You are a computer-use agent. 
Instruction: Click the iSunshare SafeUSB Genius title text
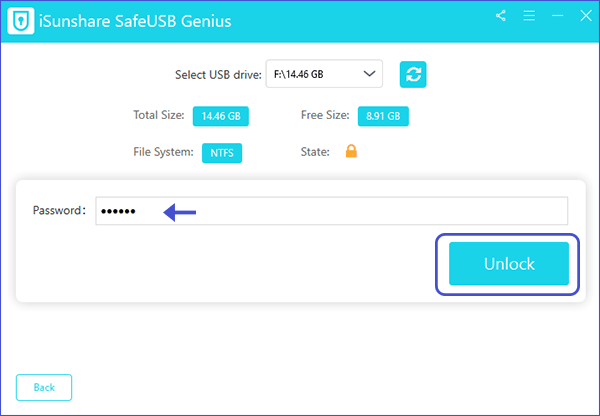[x=135, y=21]
